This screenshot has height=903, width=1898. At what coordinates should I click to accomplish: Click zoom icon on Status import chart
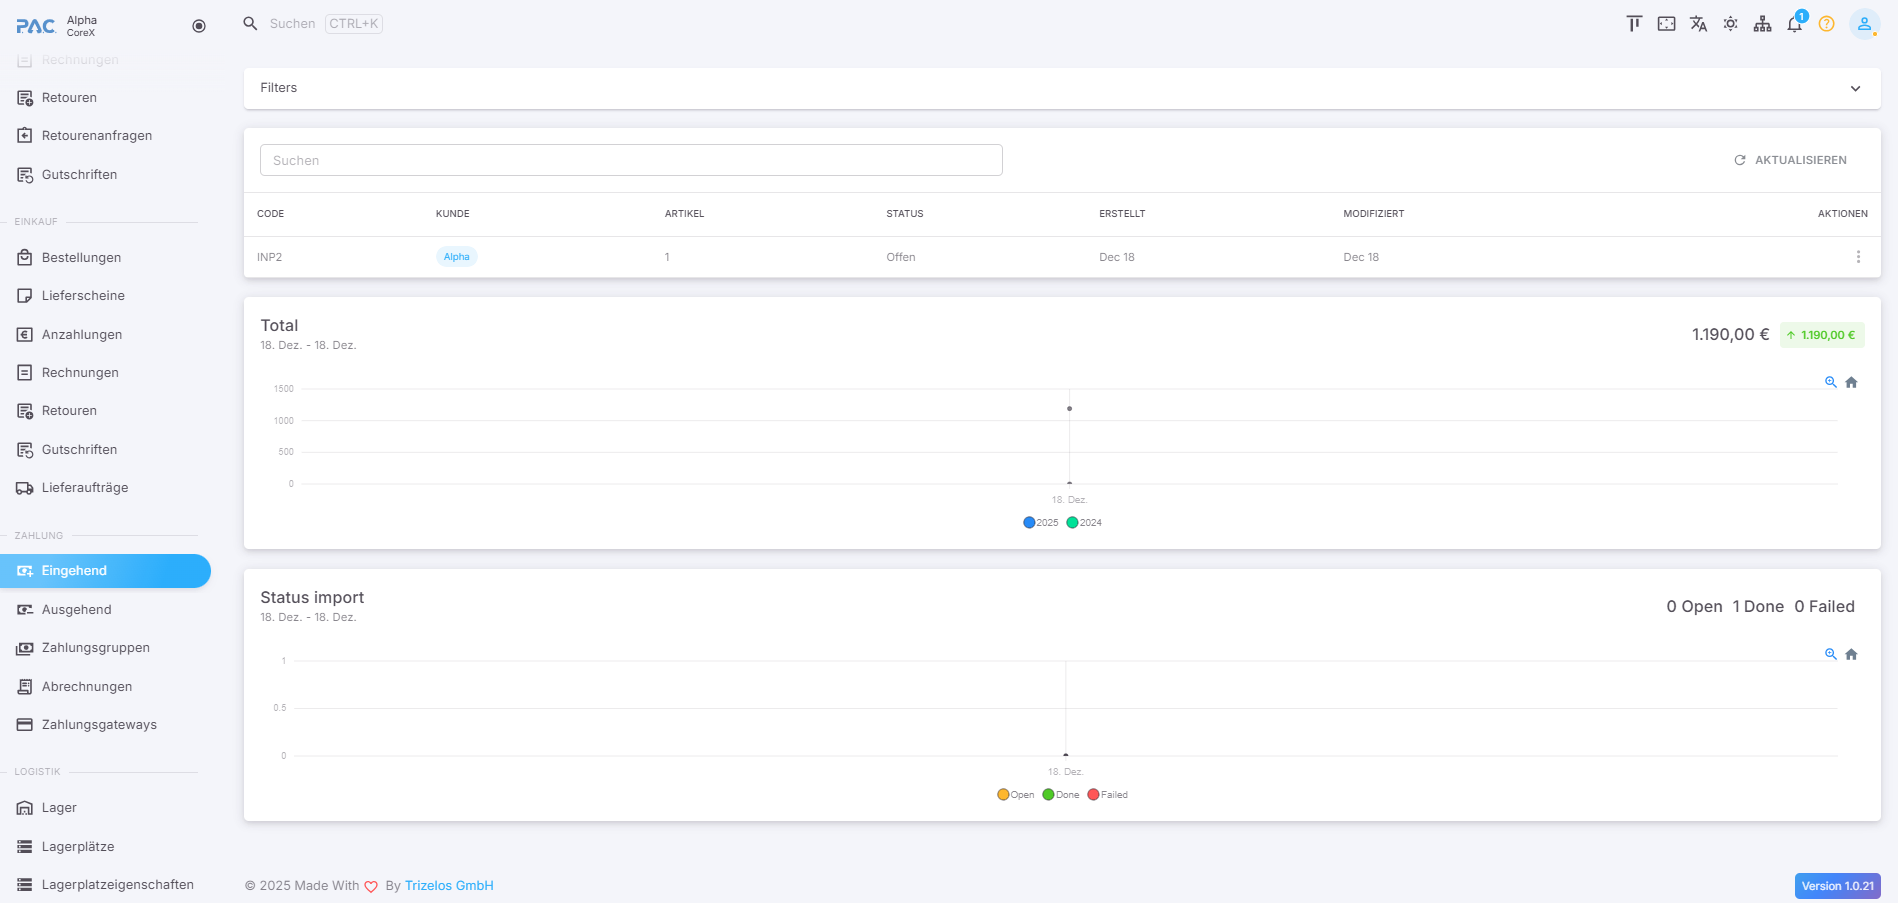pos(1830,654)
